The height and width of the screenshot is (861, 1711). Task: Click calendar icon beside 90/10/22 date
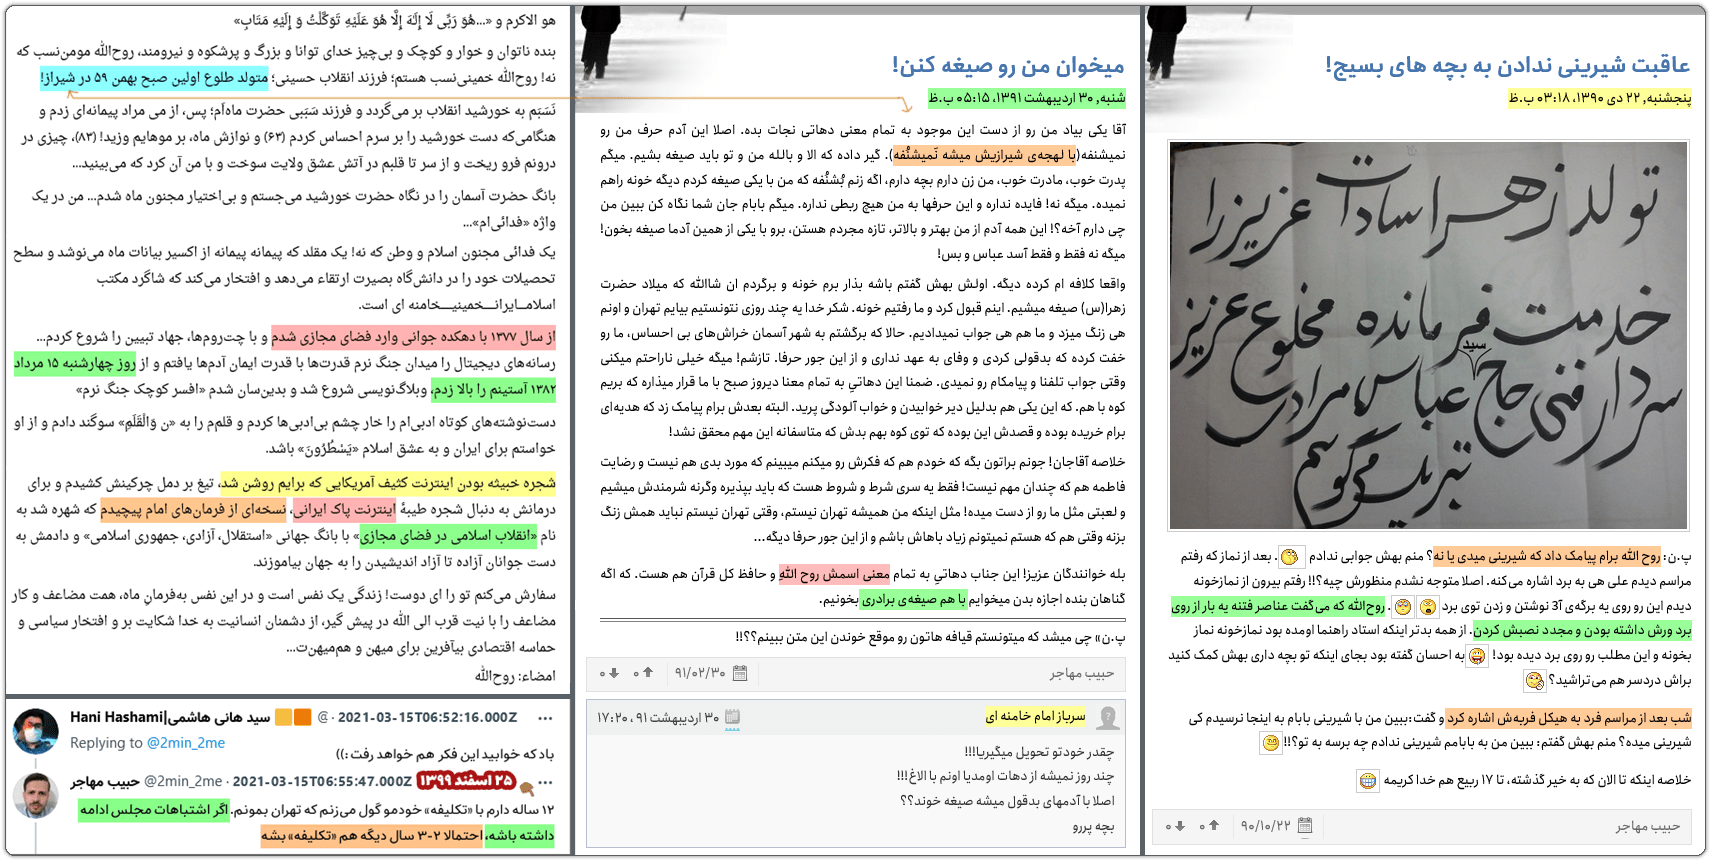[x=1305, y=826]
